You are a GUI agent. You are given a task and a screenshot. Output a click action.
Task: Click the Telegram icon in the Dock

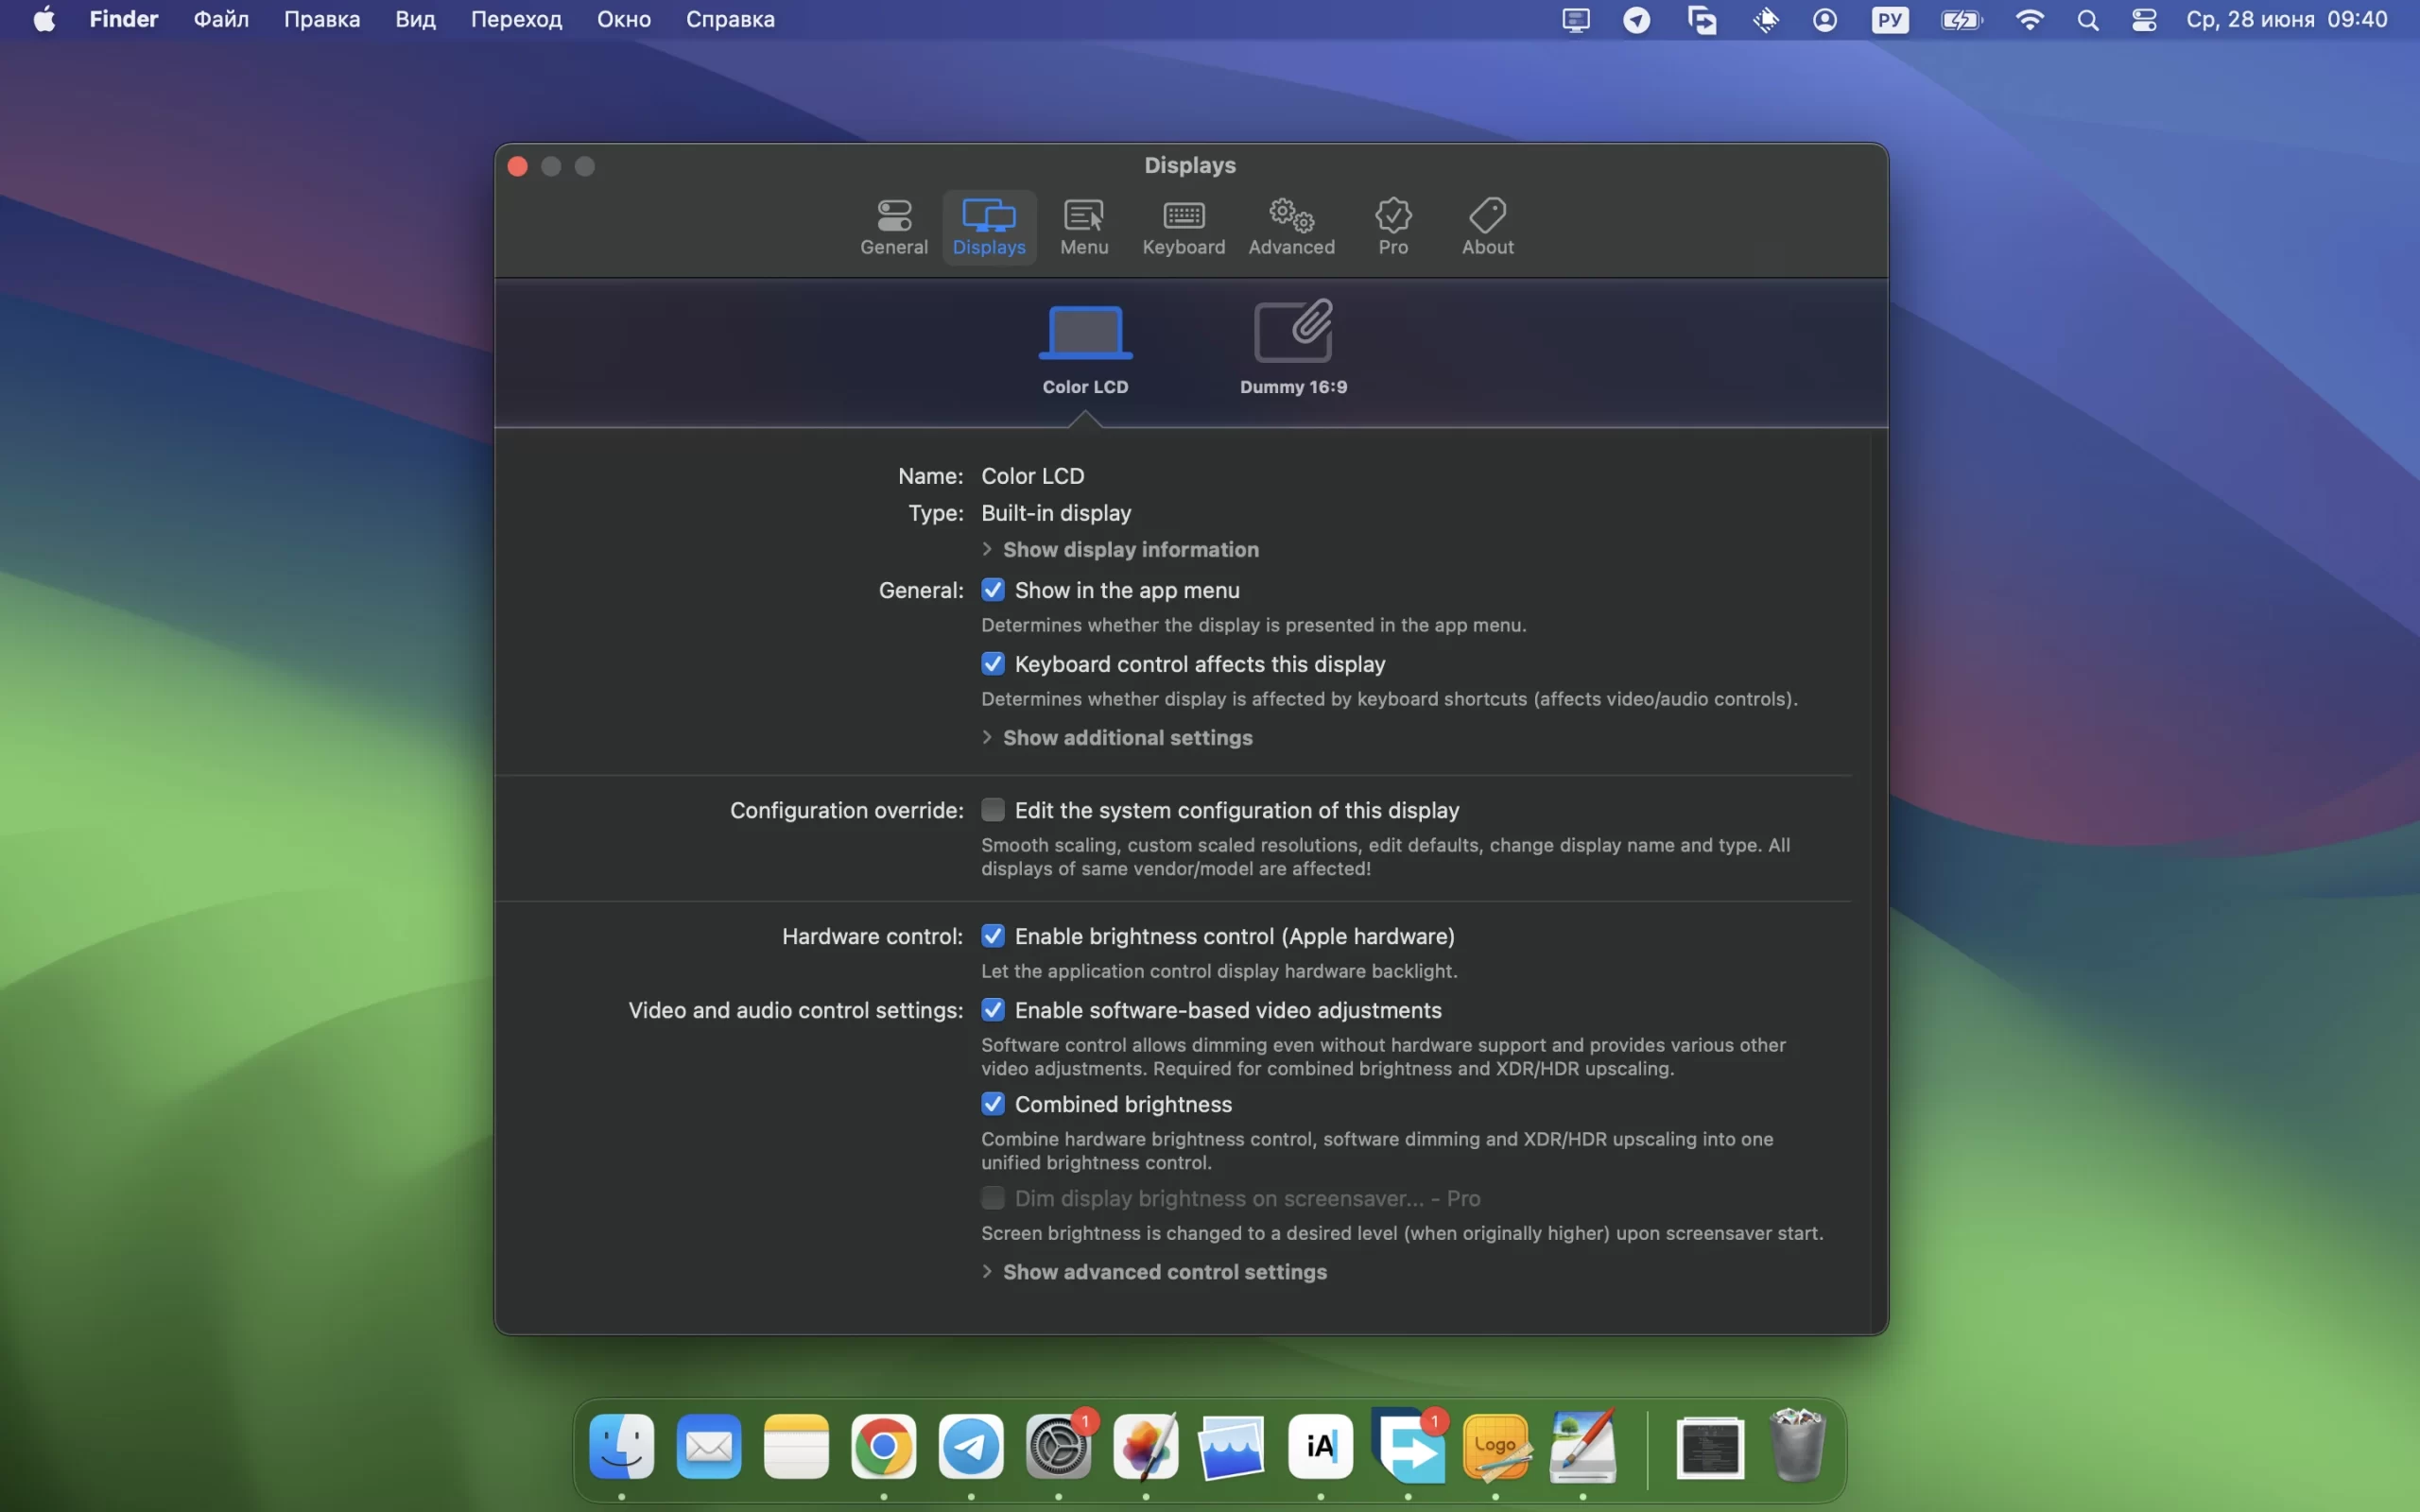click(x=970, y=1447)
